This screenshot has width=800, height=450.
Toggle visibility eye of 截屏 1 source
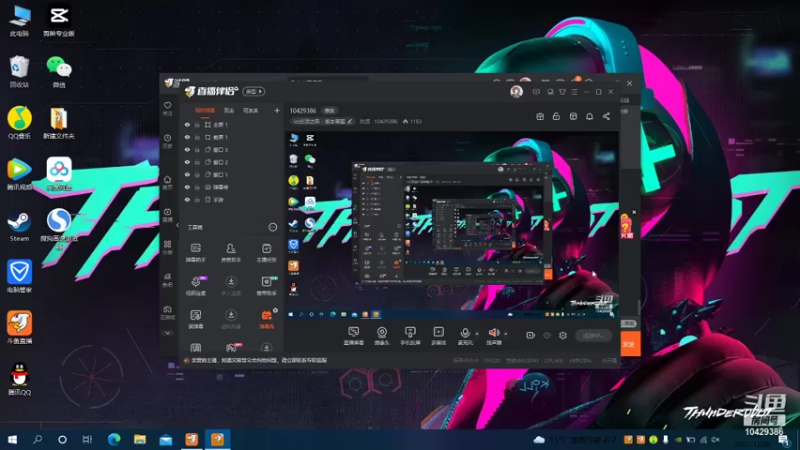[x=187, y=137]
